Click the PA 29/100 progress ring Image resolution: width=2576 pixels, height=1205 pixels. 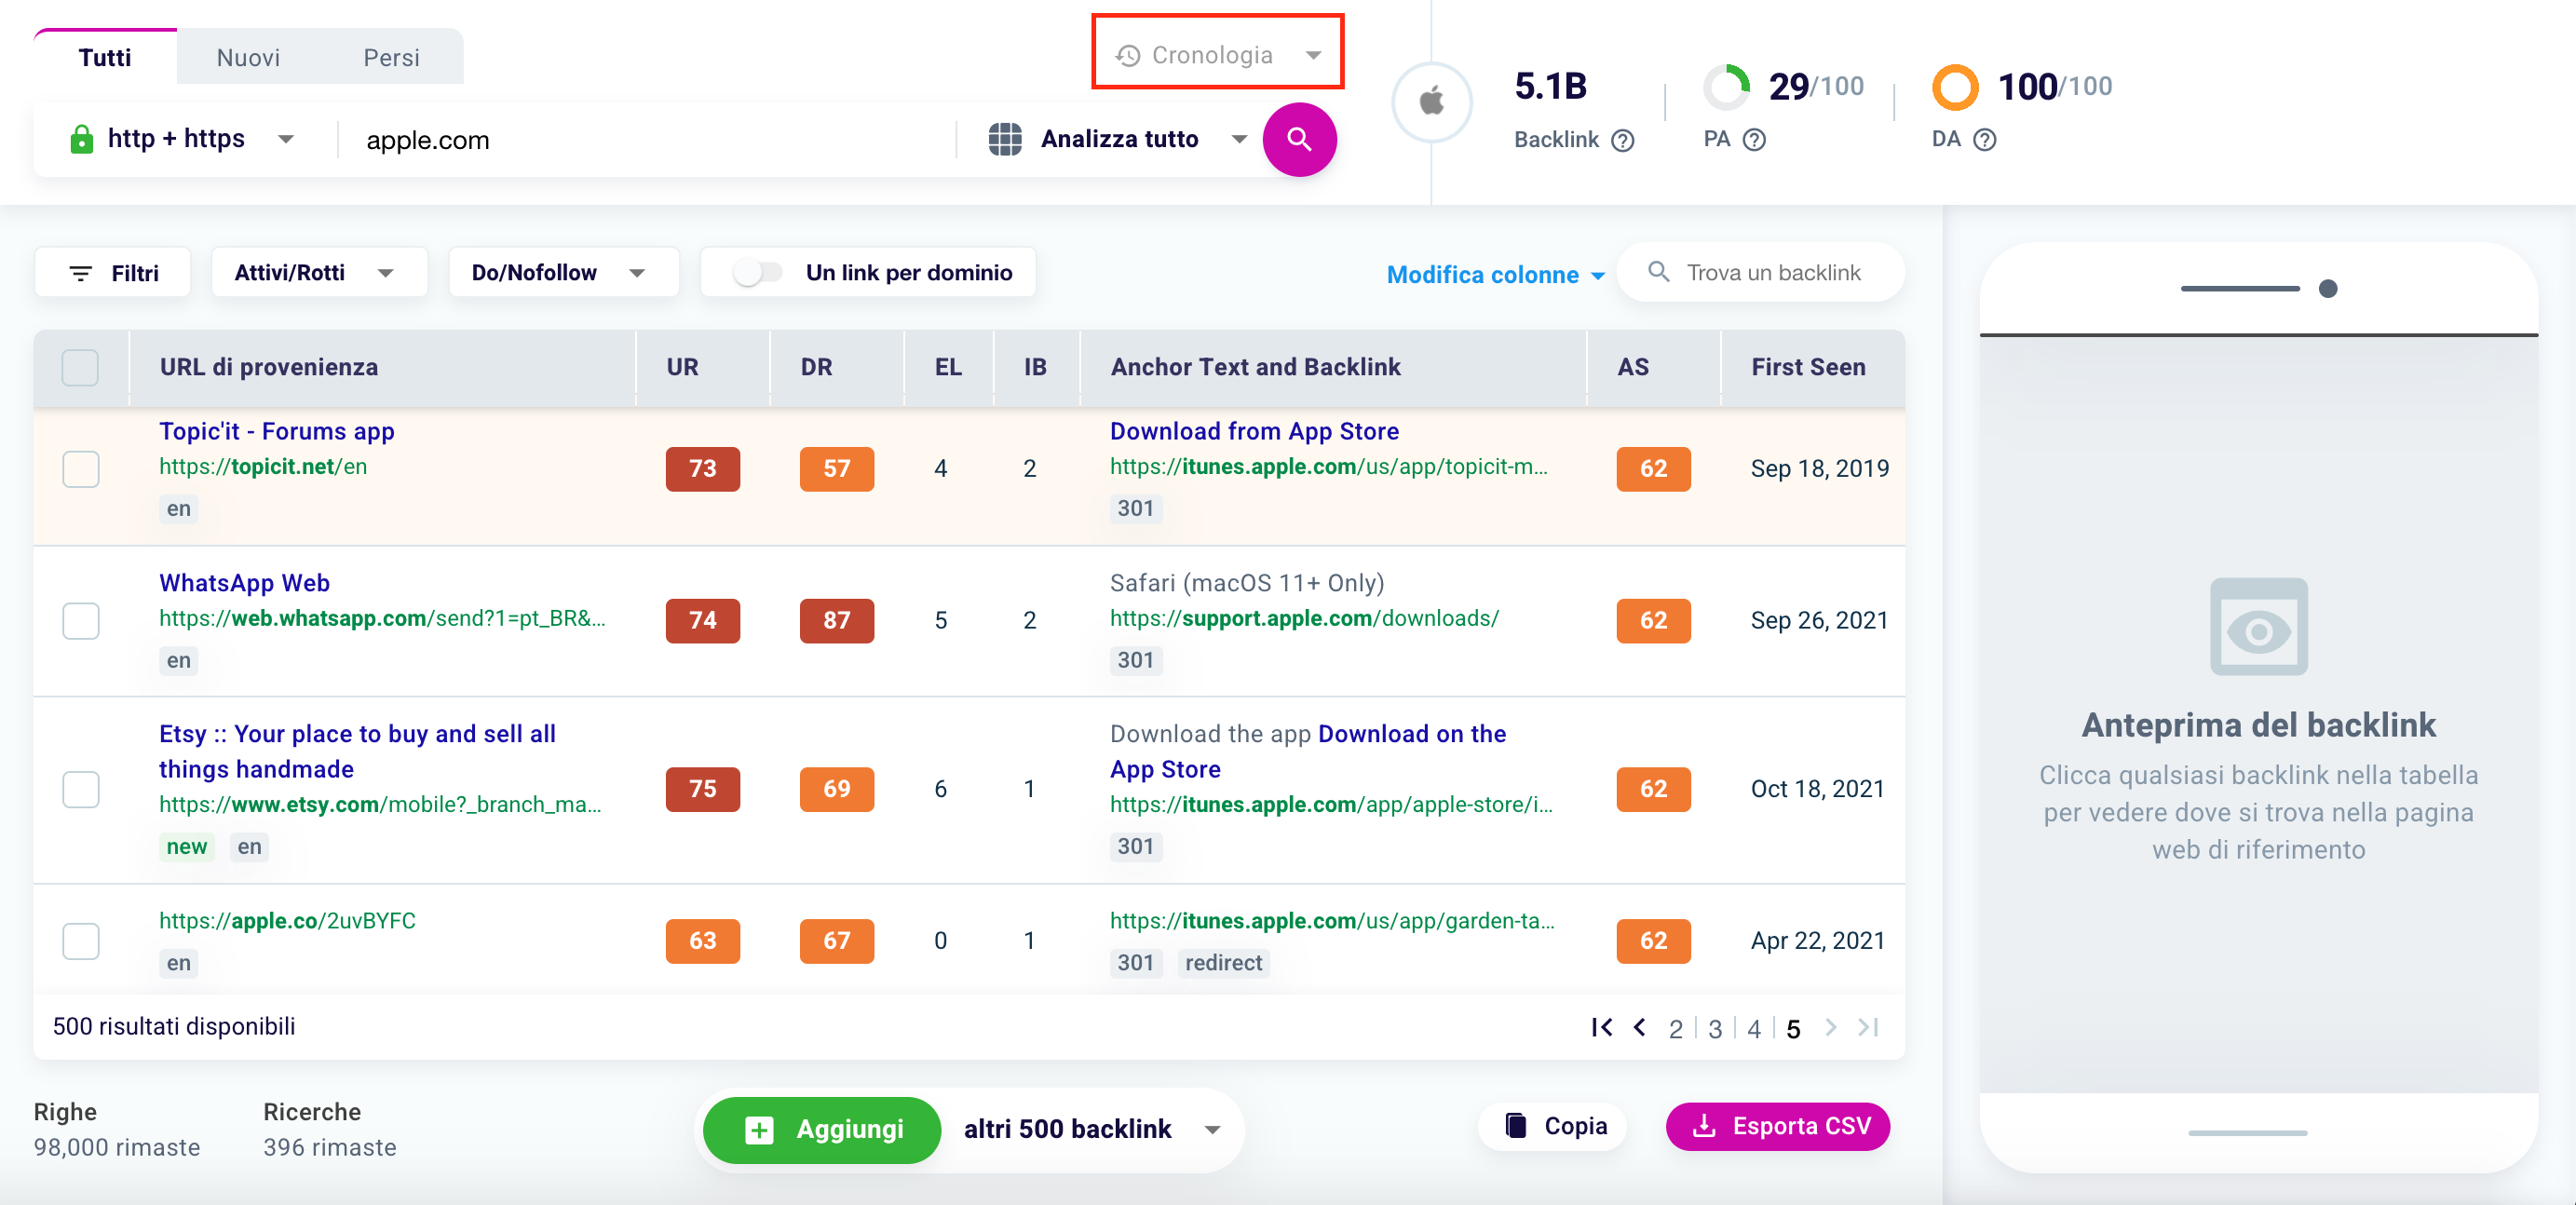[x=1726, y=87]
